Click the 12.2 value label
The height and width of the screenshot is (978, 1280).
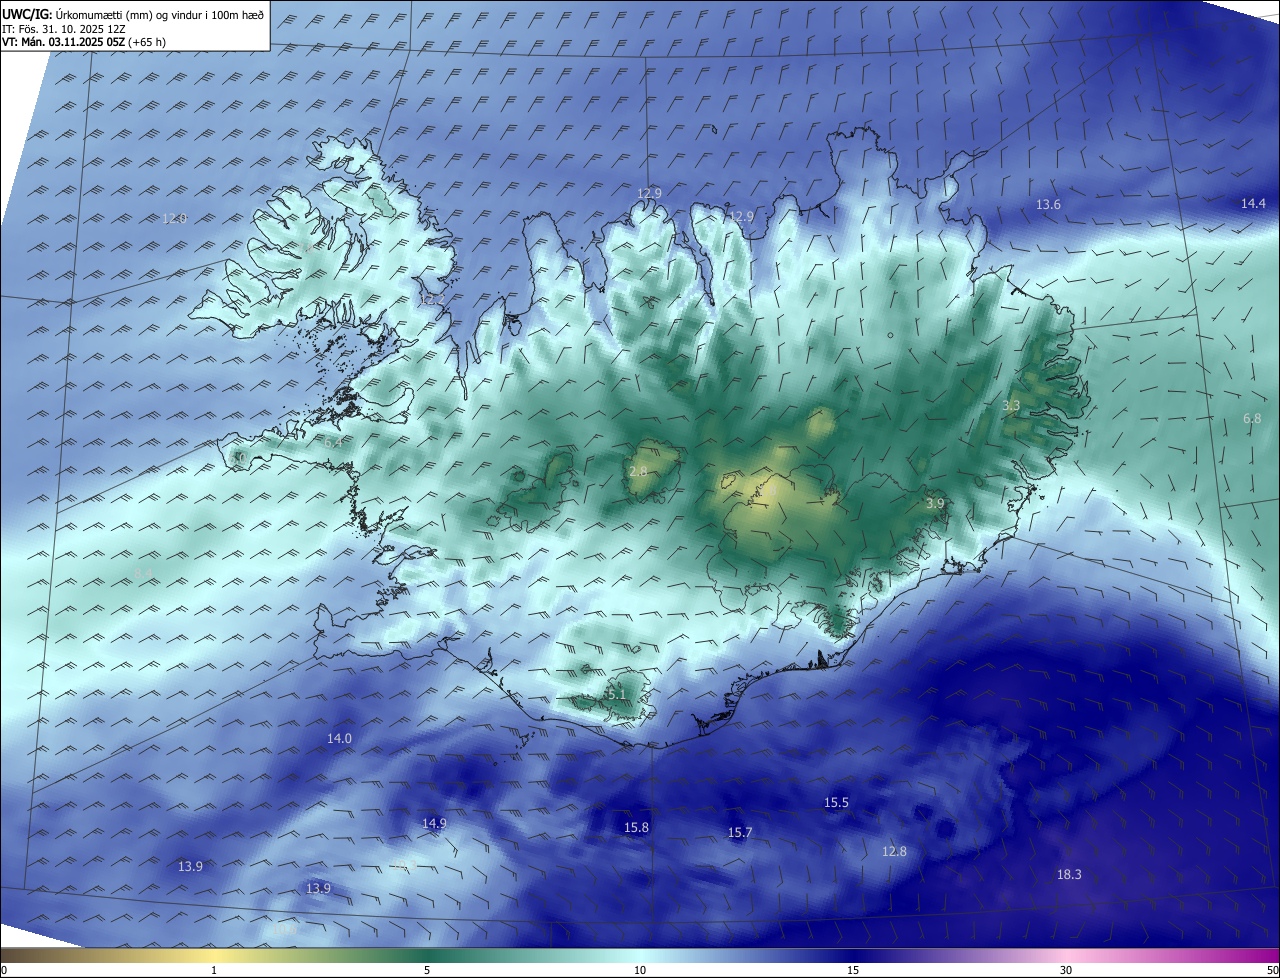[x=432, y=300]
